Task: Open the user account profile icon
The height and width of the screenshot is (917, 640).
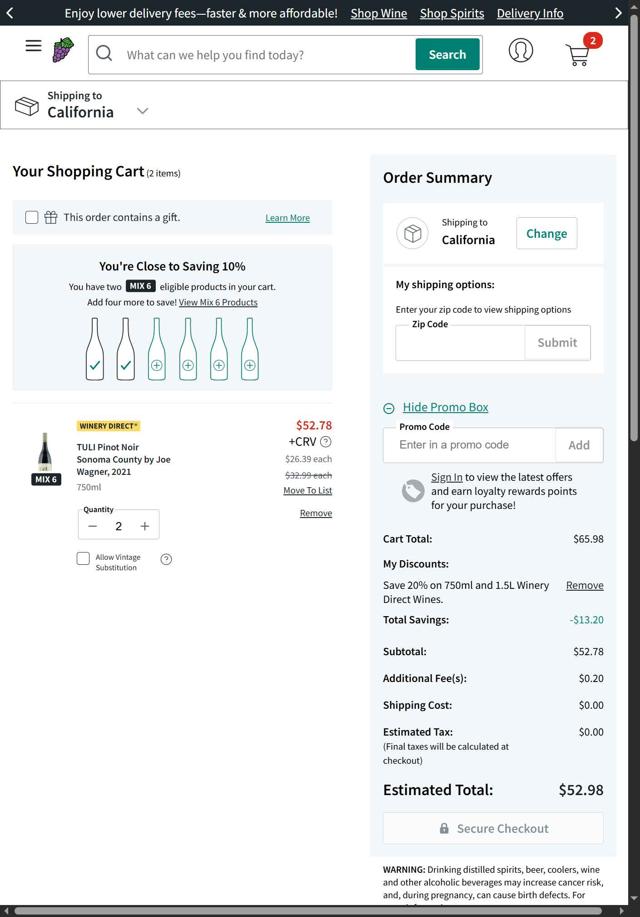Action: 521,50
